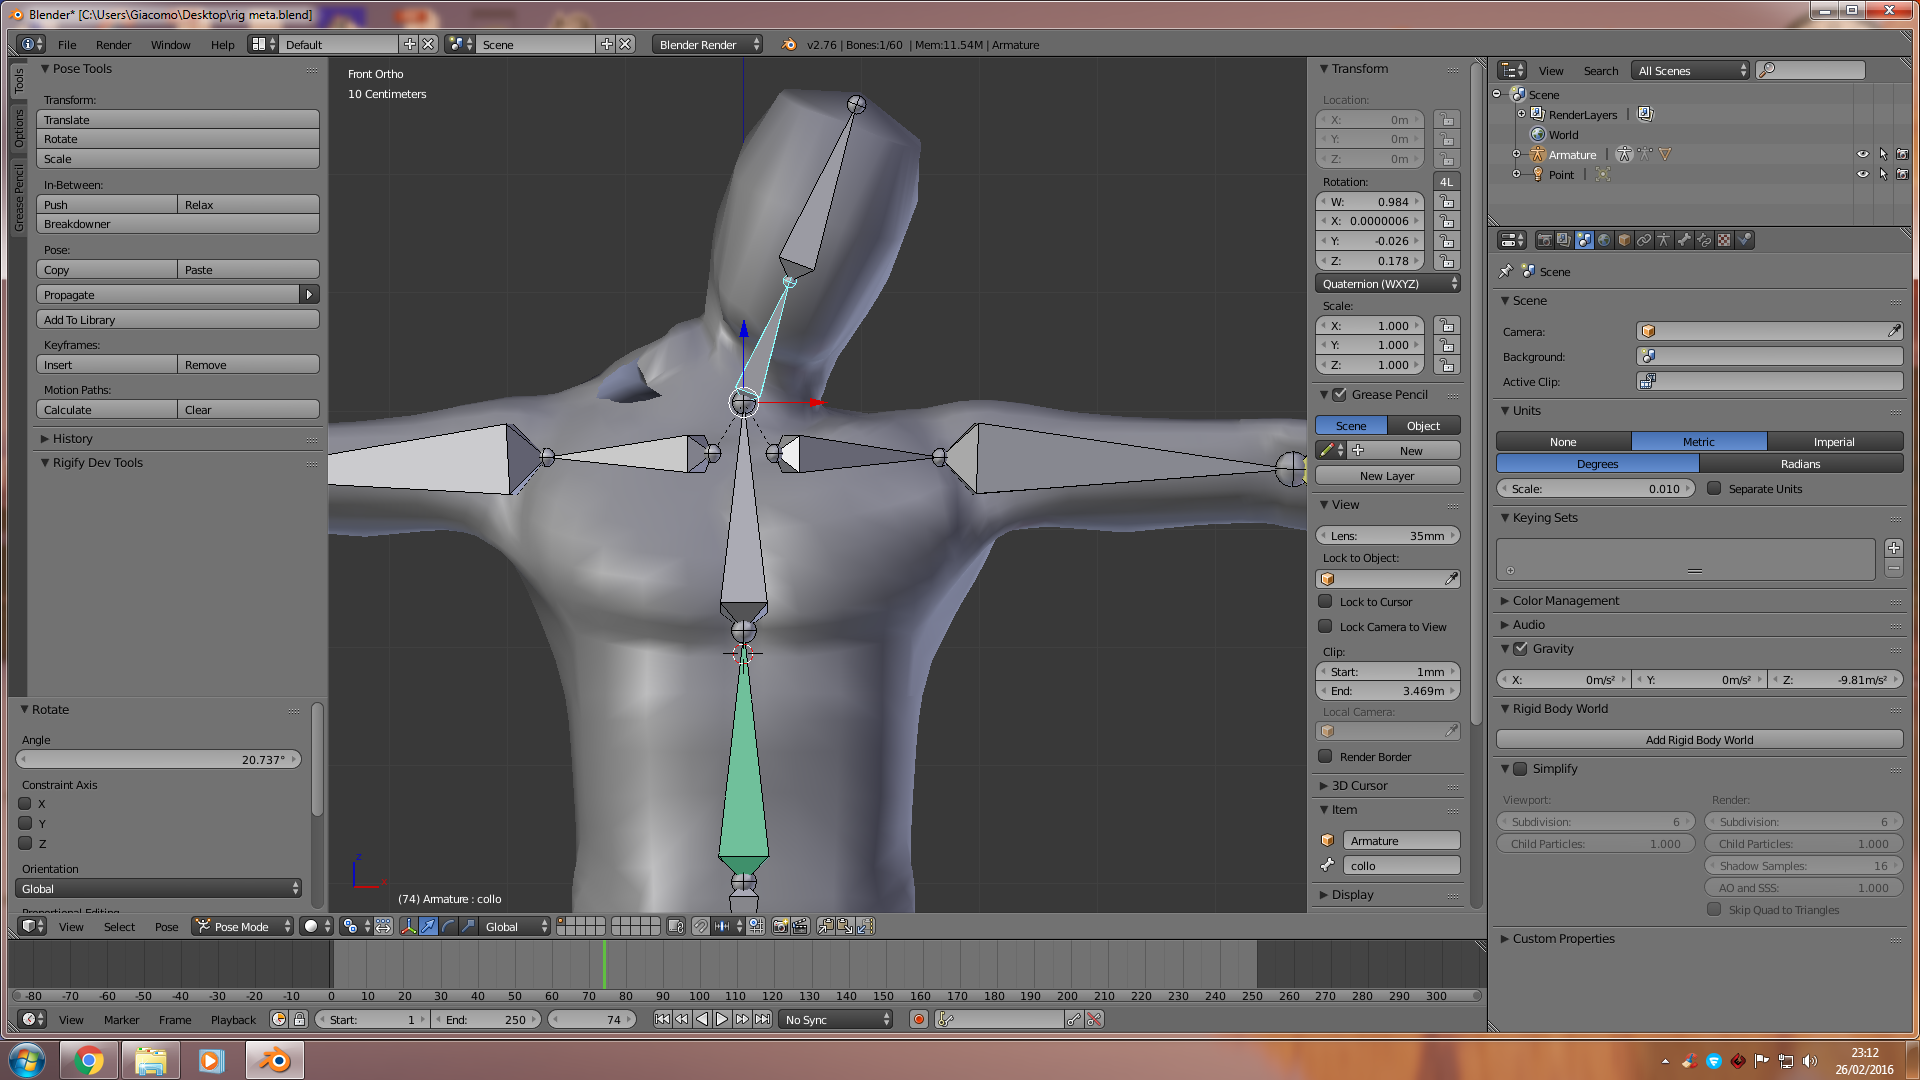Click the OpenGL render animation clapper icon
The width and height of the screenshot is (1920, 1080).
[800, 927]
